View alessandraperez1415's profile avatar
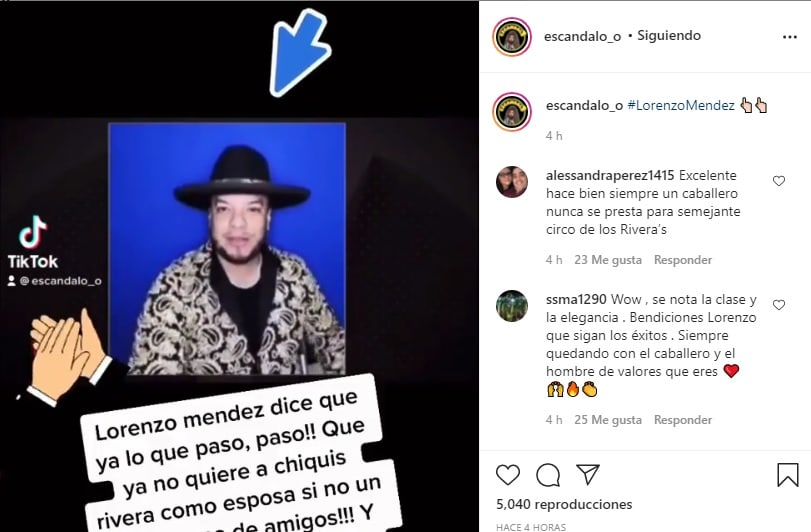This screenshot has width=811, height=532. (x=512, y=181)
